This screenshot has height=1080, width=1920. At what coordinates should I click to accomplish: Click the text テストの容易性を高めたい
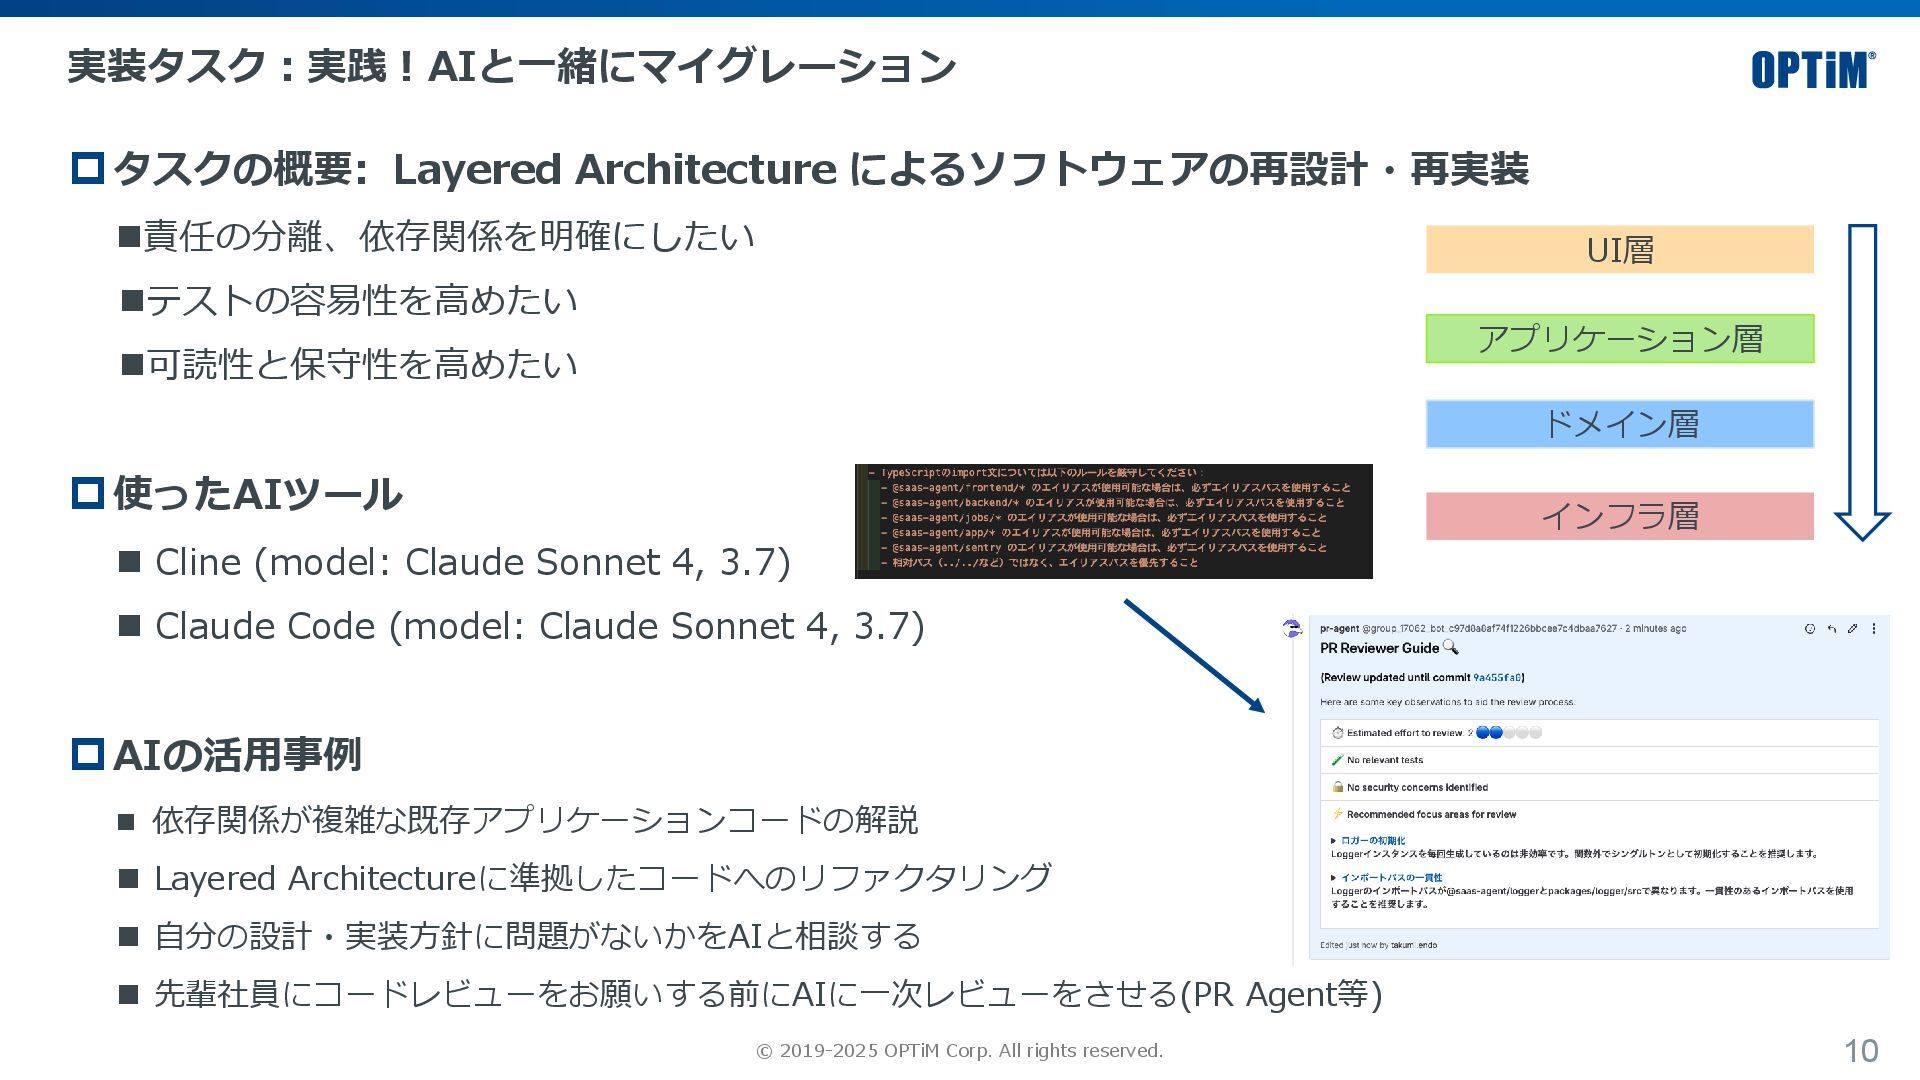coord(362,301)
